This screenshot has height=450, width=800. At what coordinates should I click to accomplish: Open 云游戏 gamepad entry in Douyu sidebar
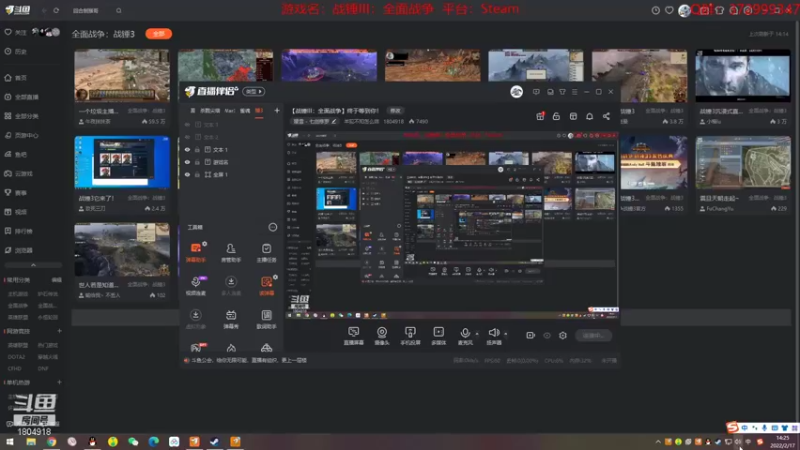pyautogui.click(x=18, y=173)
